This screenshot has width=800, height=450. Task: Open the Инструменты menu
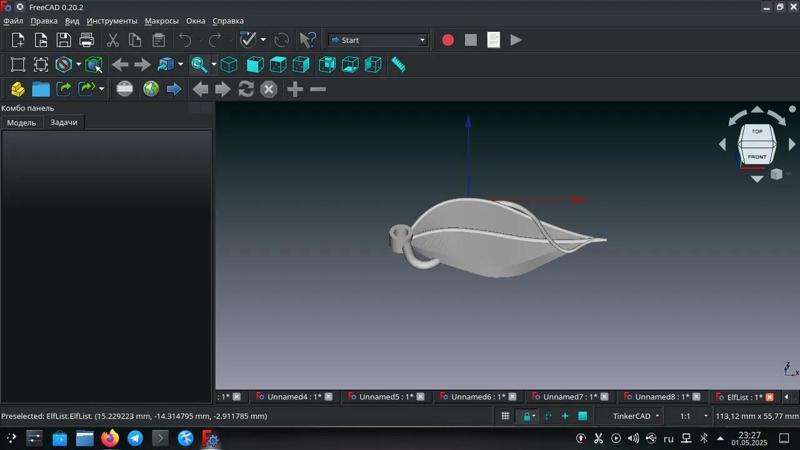[112, 21]
